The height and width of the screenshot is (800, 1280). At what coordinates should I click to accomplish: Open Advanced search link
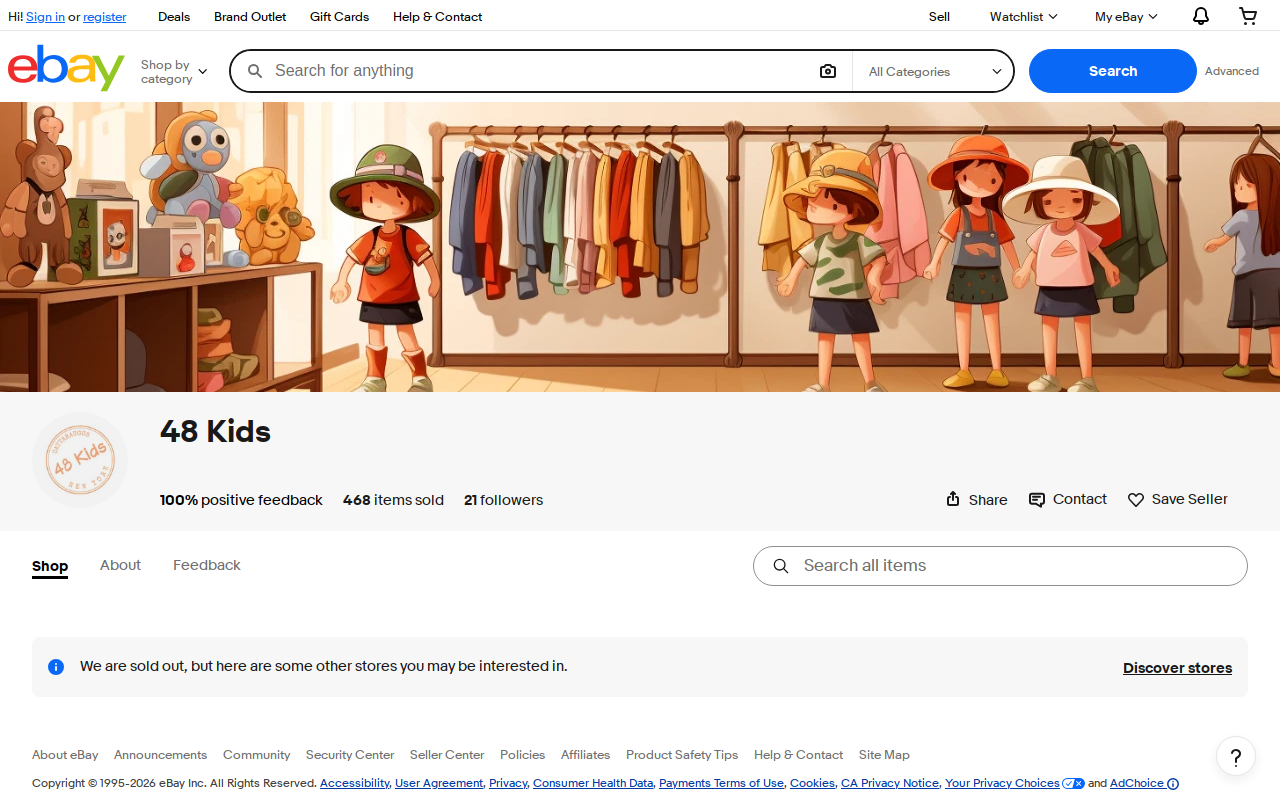click(1232, 71)
